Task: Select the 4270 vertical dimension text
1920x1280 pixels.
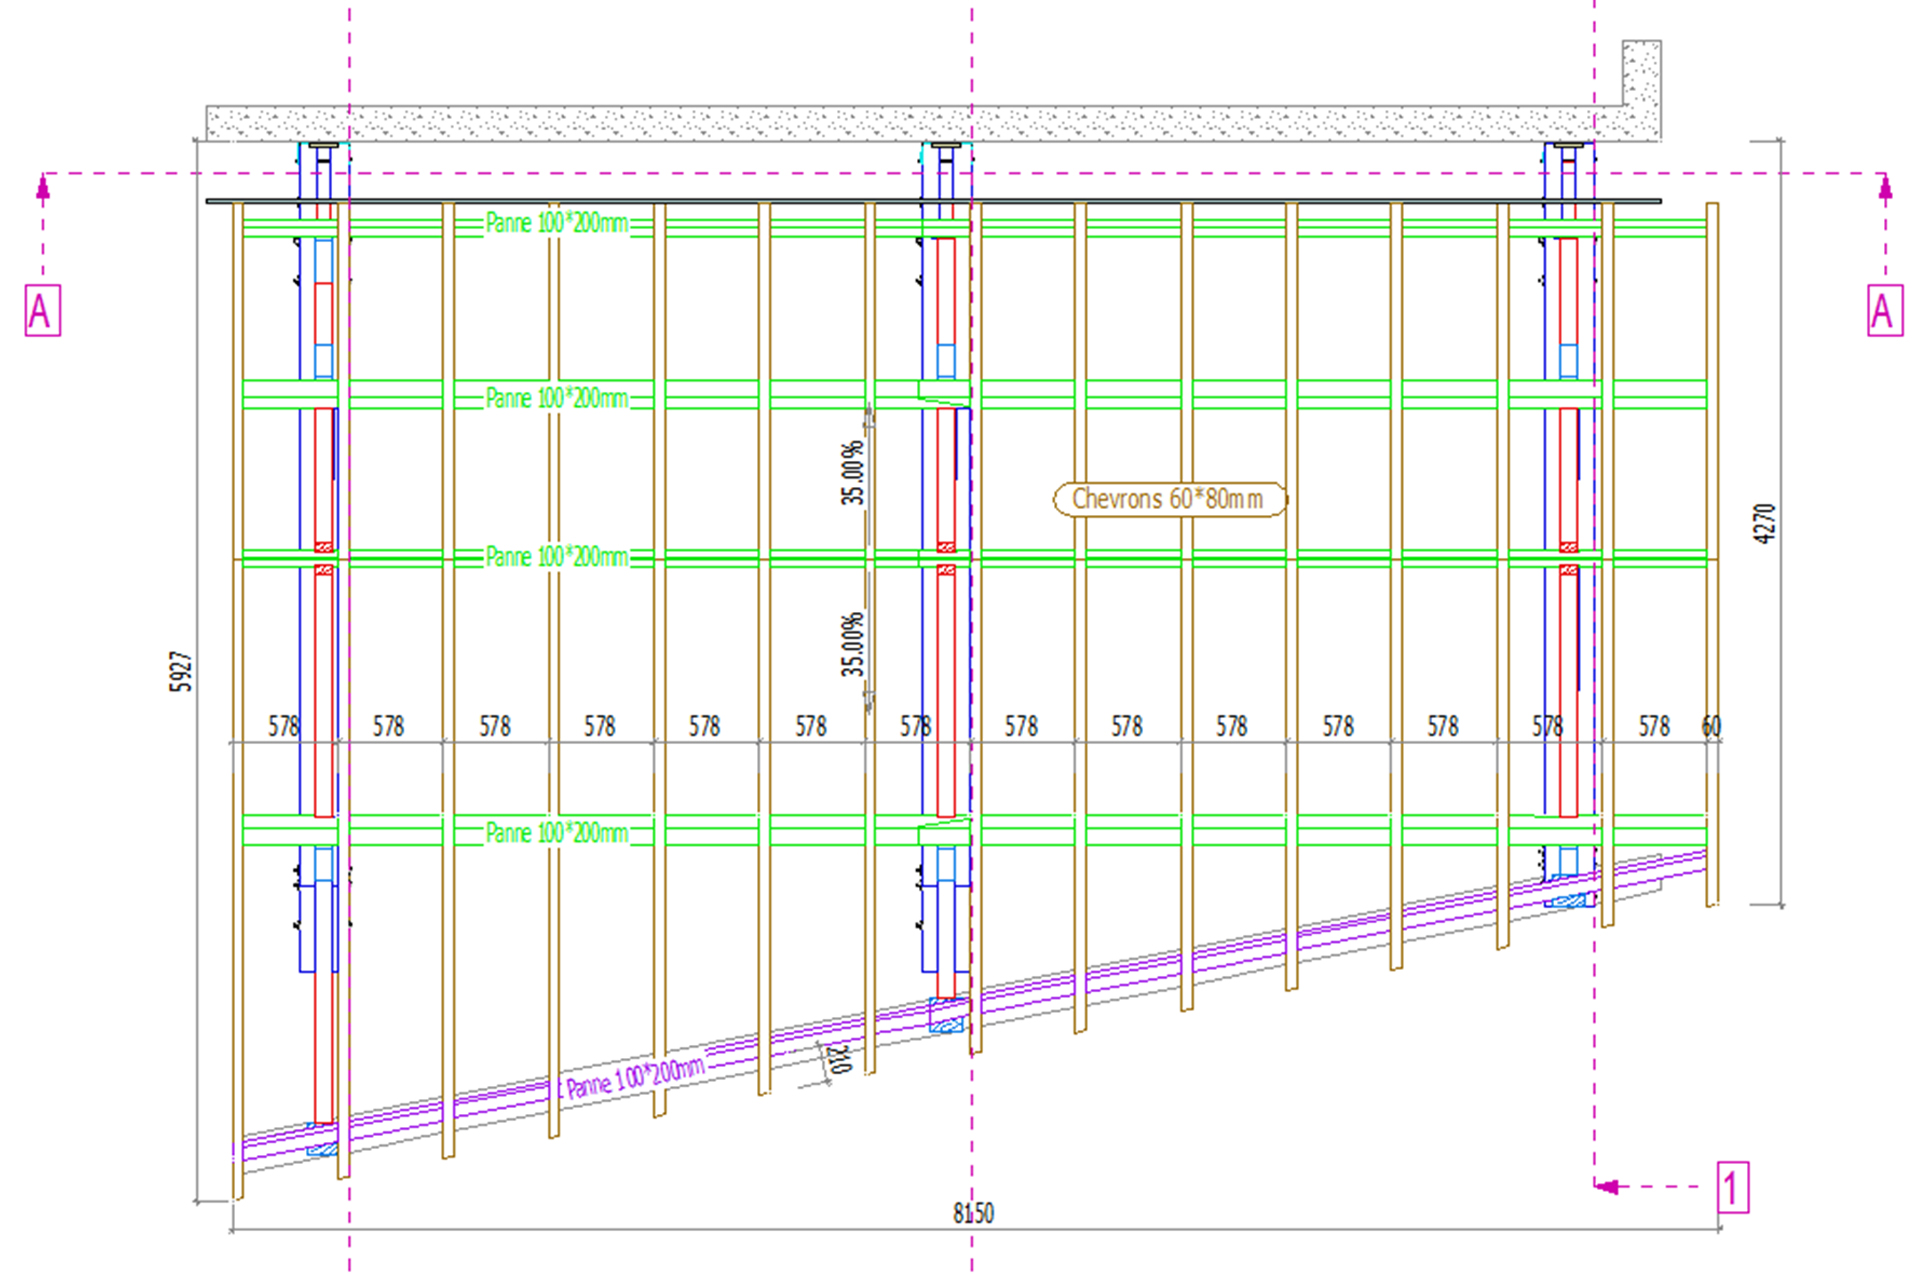Action: pos(1765,523)
